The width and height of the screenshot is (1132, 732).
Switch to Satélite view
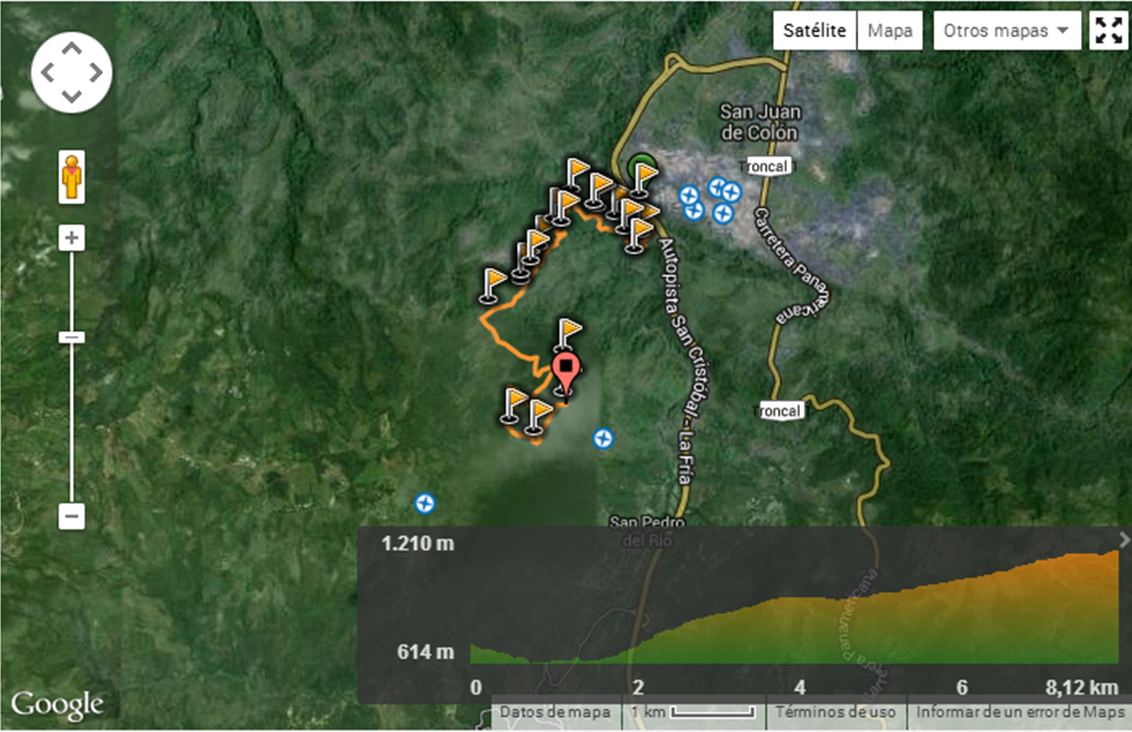(814, 30)
